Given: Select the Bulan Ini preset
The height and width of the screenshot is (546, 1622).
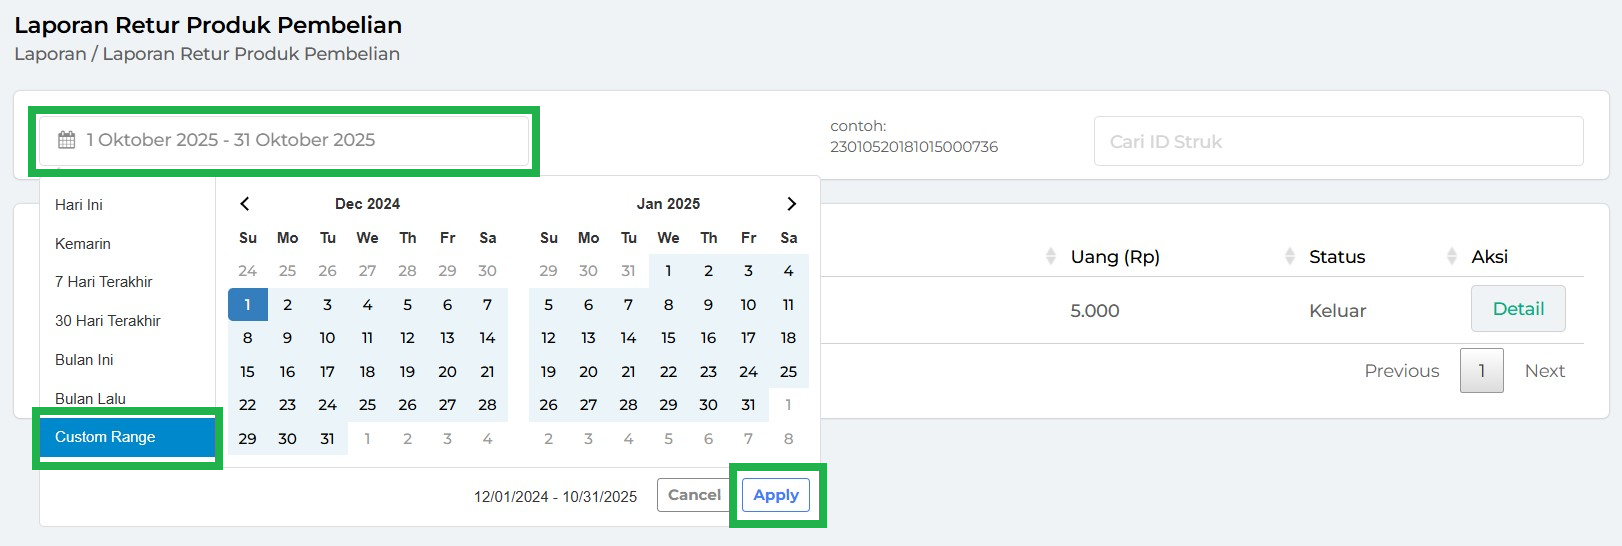Looking at the screenshot, I should pos(85,360).
